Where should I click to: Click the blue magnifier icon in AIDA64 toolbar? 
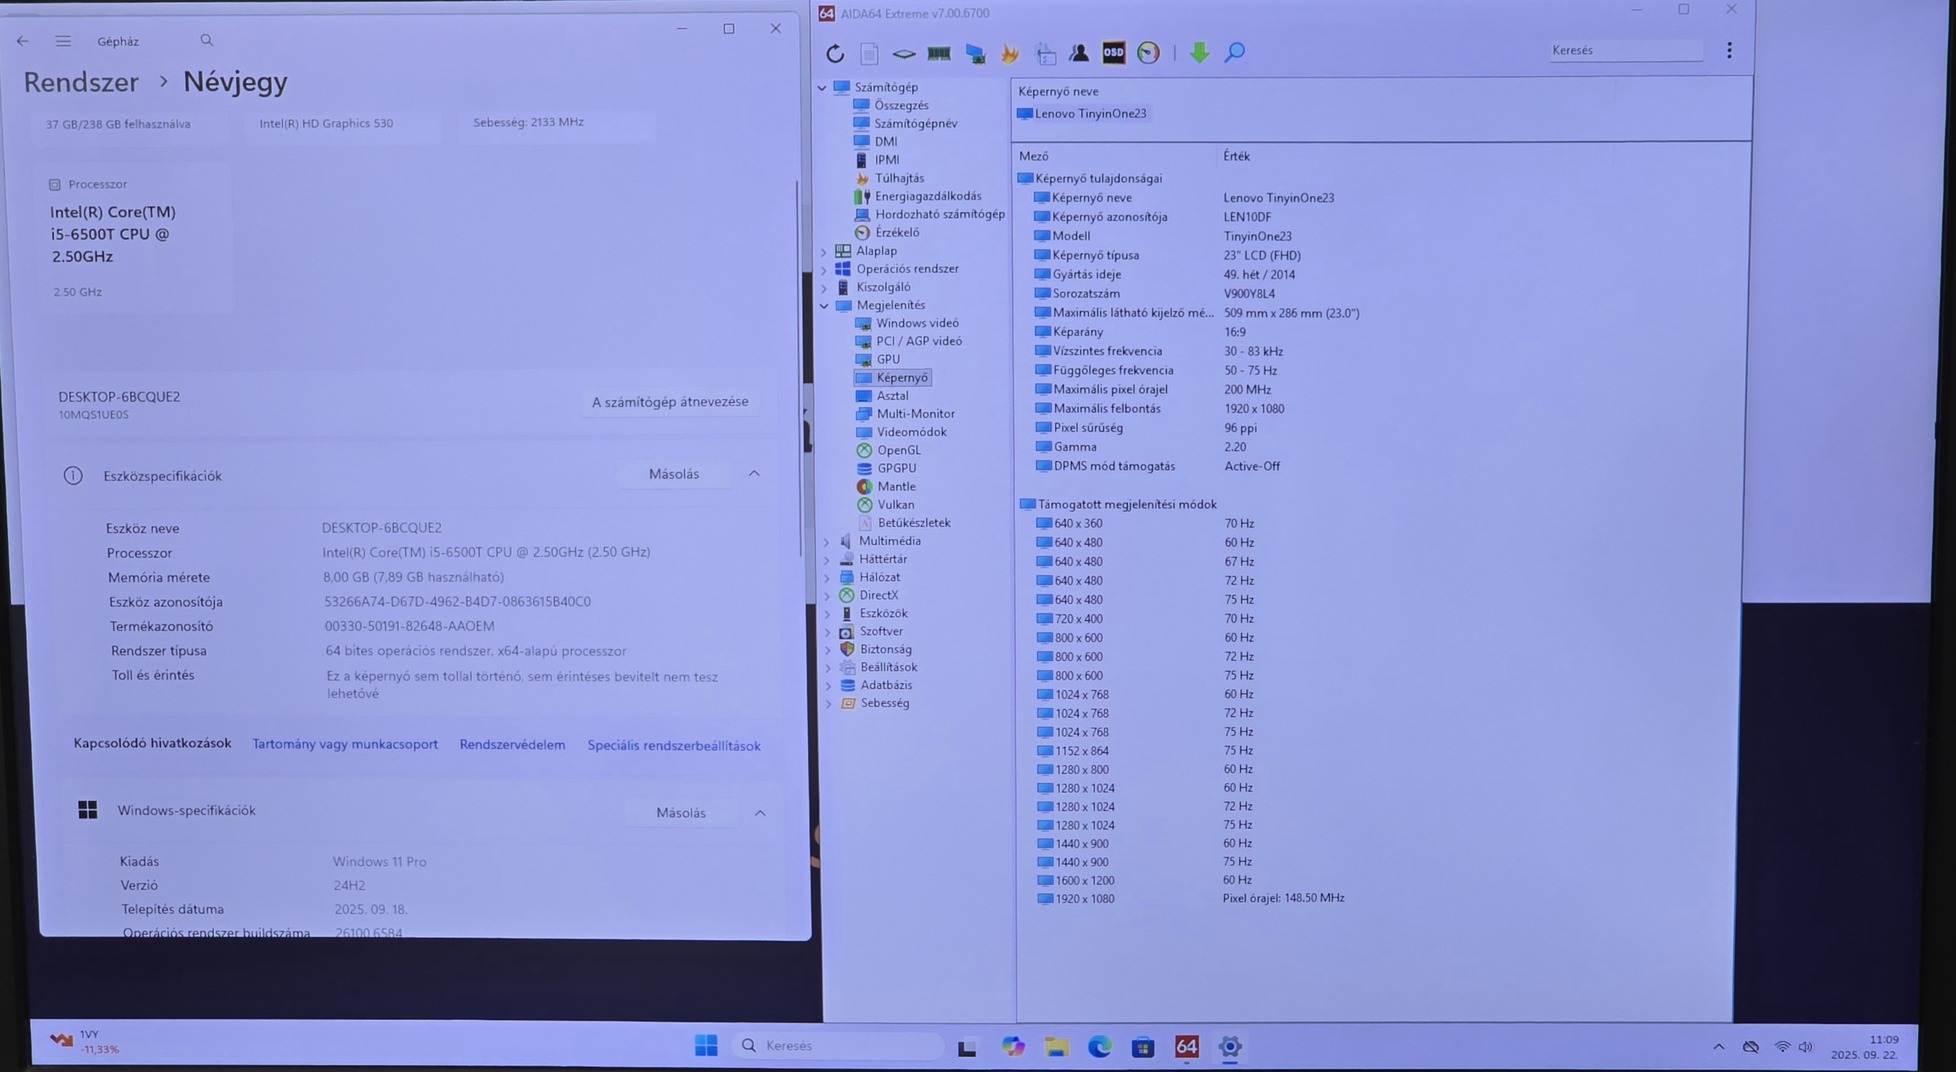(x=1235, y=52)
